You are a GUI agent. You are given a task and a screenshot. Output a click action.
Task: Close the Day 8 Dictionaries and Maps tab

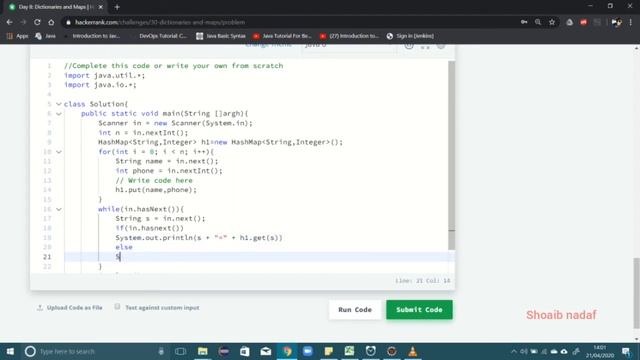tap(101, 7)
